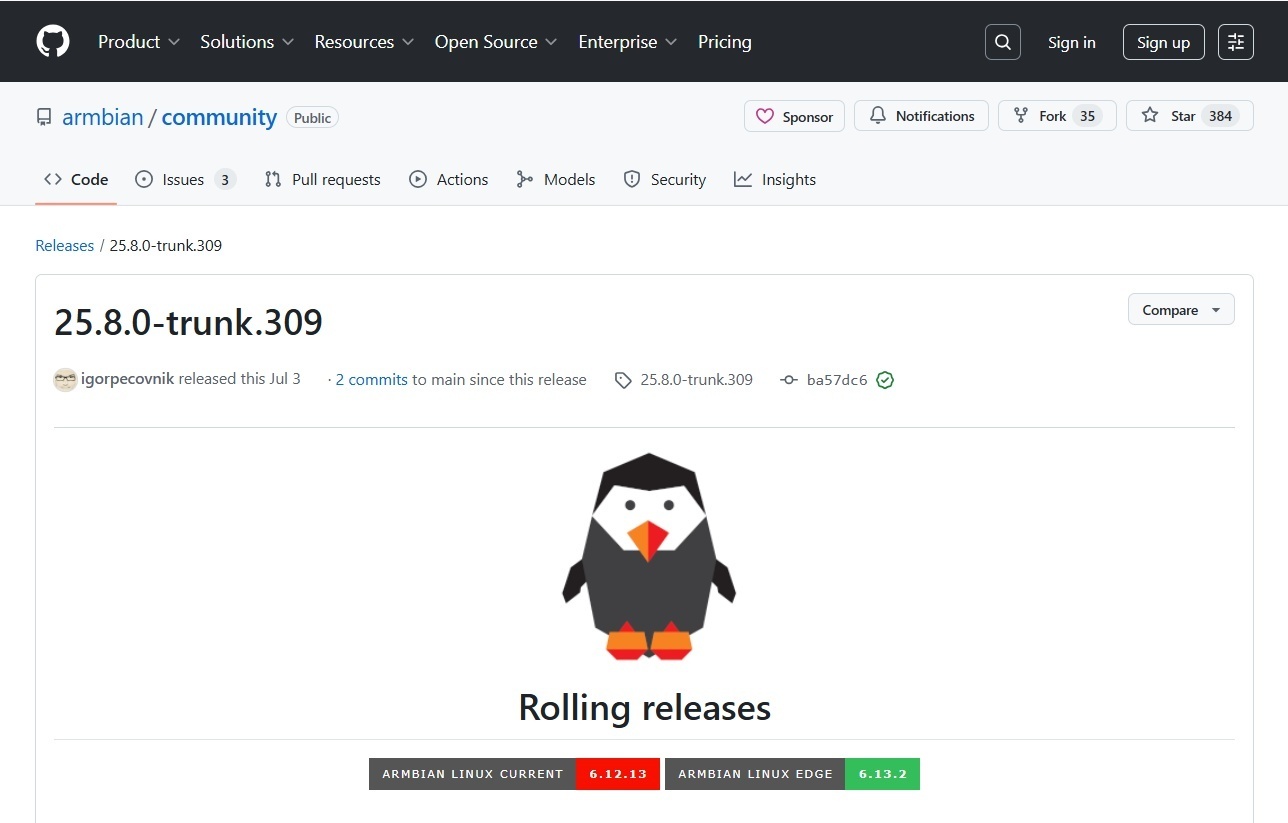Image resolution: width=1288 pixels, height=823 pixels.
Task: Switch to the Actions tab
Action: [449, 180]
